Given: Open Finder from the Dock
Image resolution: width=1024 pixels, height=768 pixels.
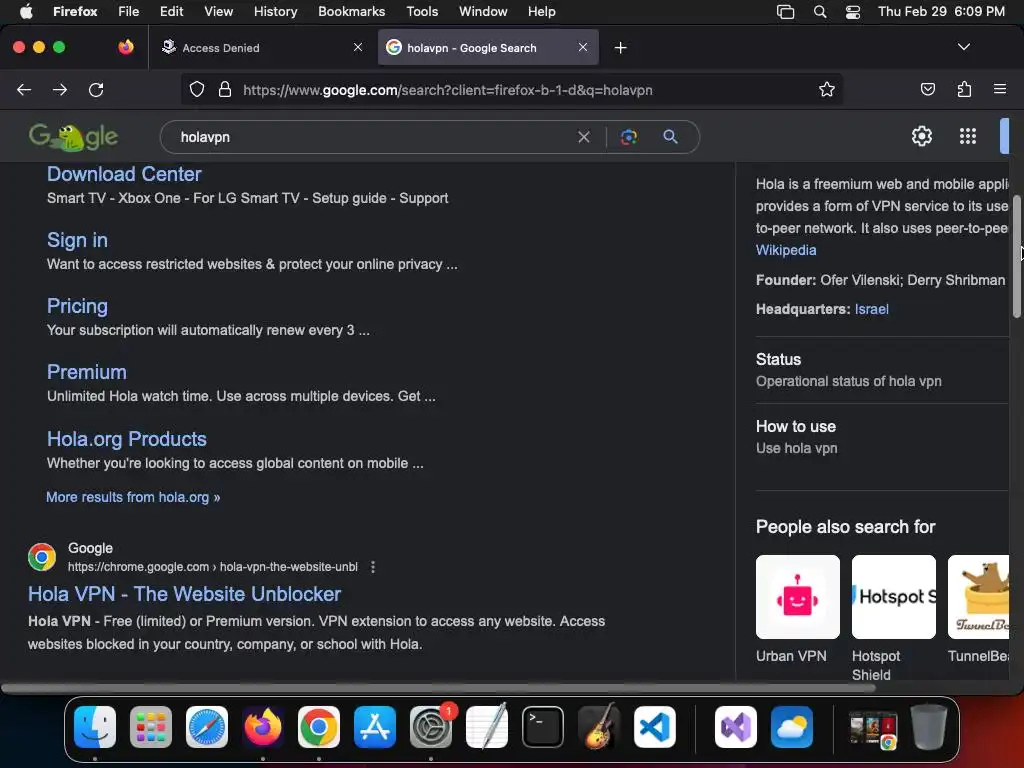Looking at the screenshot, I should pos(95,727).
